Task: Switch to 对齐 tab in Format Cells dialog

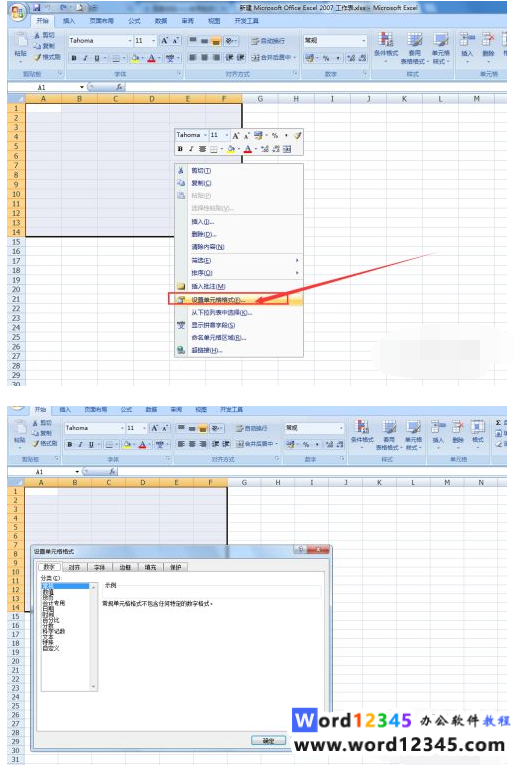Action: 74,567
